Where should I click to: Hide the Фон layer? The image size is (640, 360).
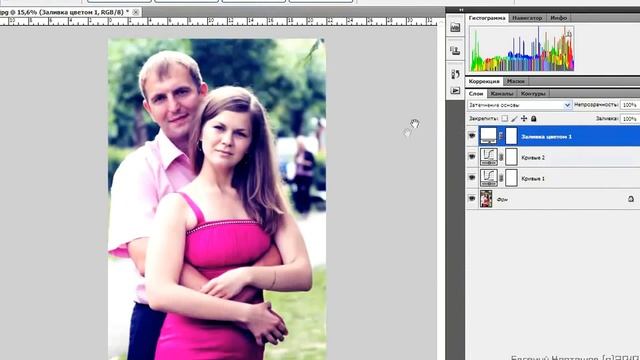(x=472, y=199)
